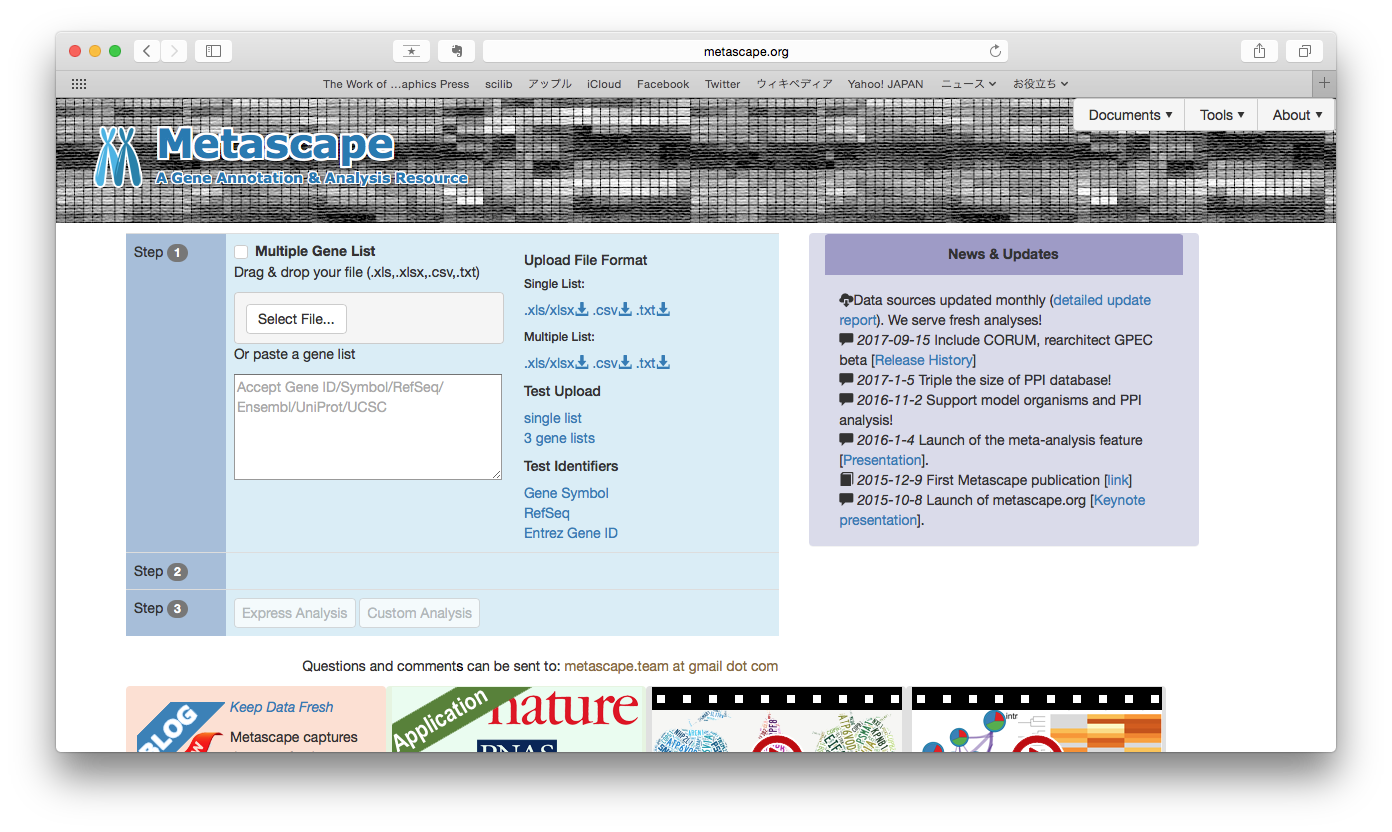Open the Documents dropdown menu
This screenshot has width=1392, height=832.
tap(1130, 115)
